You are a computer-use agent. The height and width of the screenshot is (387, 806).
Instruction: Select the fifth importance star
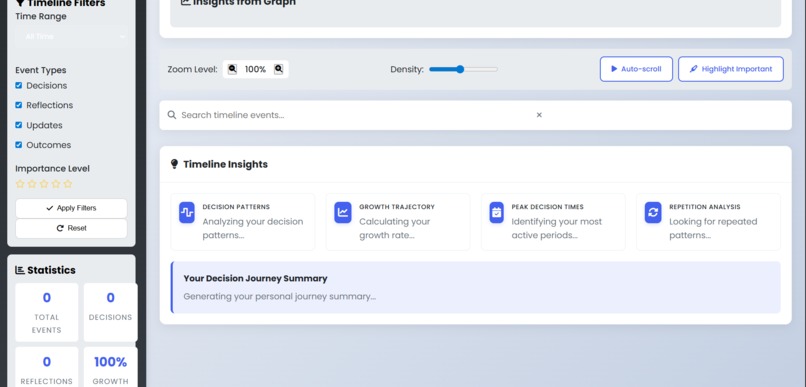[67, 183]
